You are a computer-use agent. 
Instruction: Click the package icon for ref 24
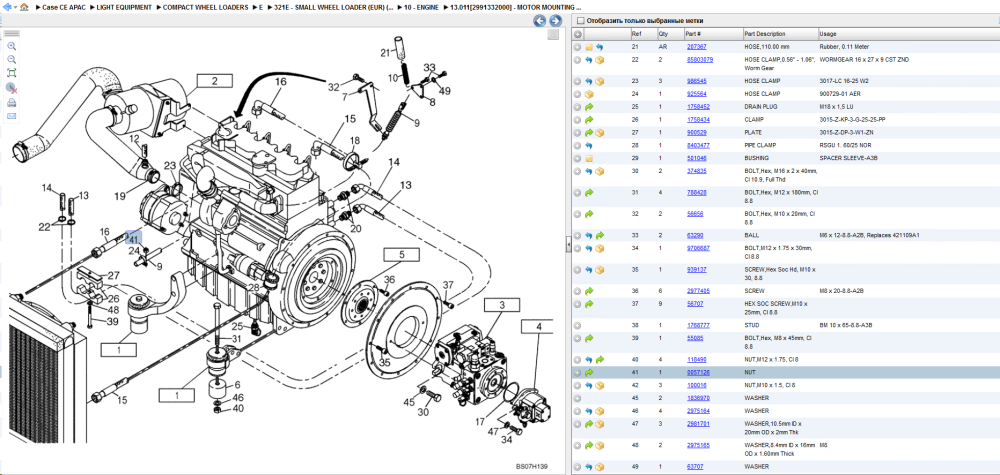pyautogui.click(x=589, y=94)
